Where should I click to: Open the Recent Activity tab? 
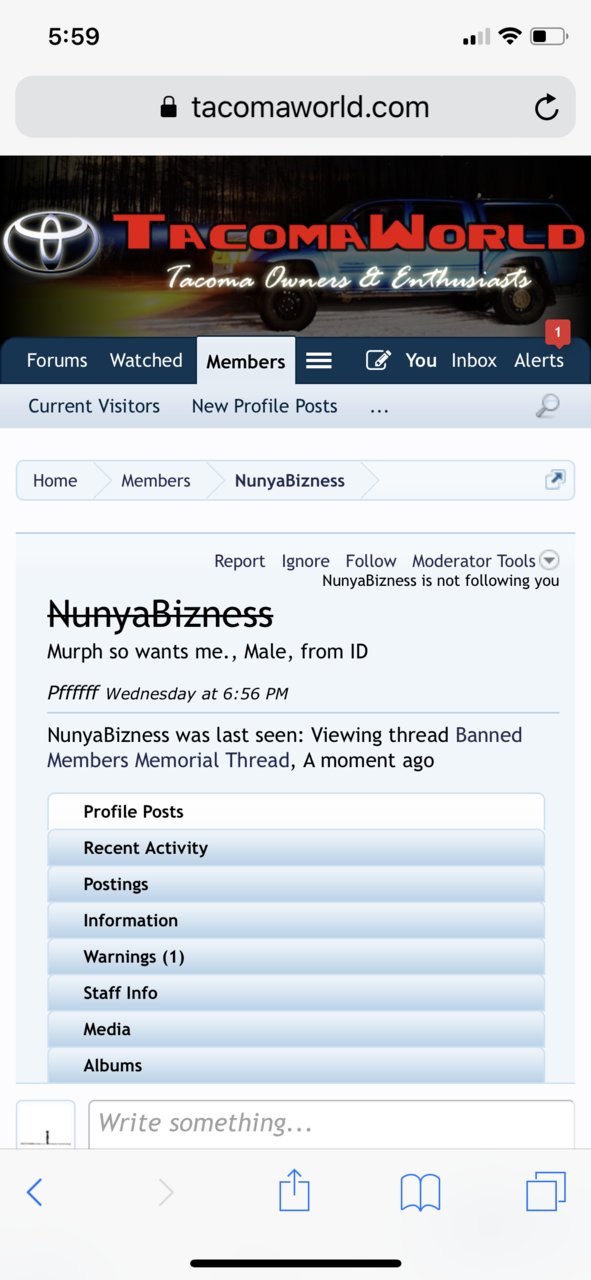coord(296,848)
